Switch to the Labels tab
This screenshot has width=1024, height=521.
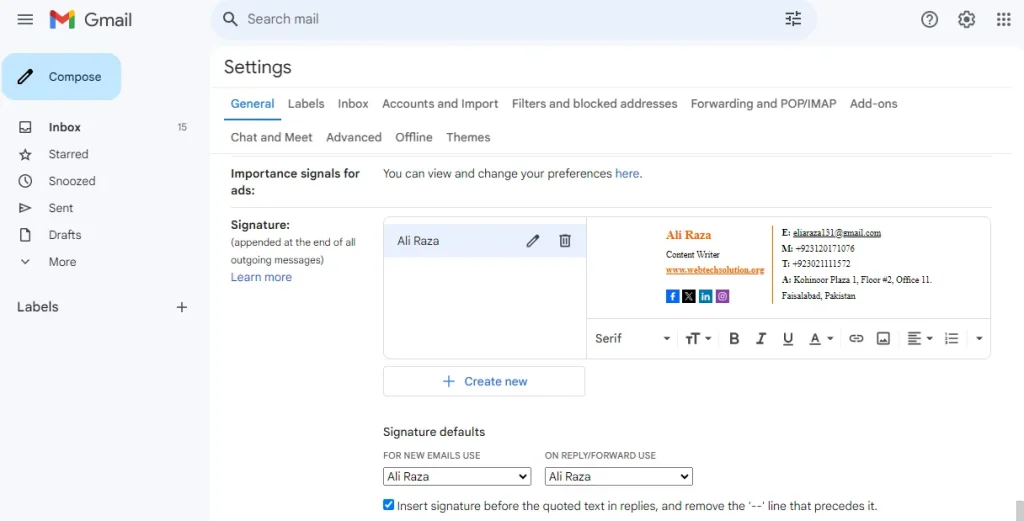(306, 104)
